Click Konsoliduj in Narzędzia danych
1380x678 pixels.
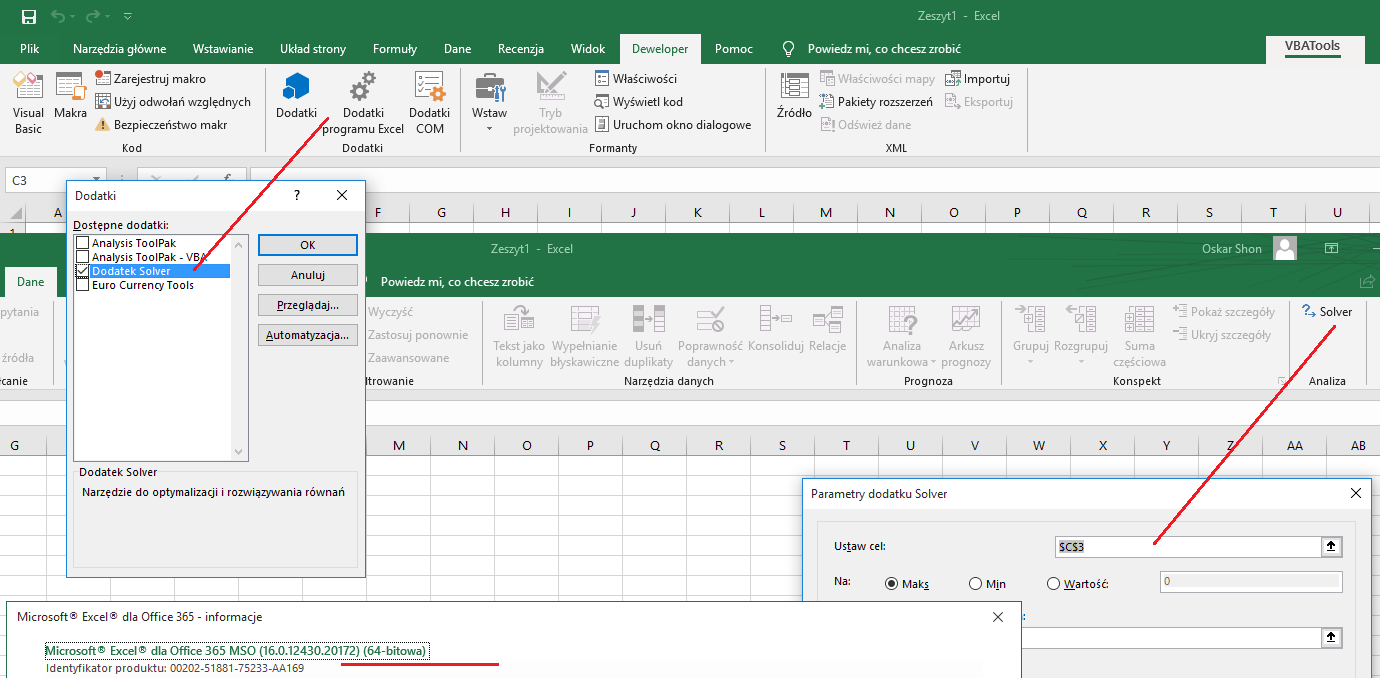point(776,329)
